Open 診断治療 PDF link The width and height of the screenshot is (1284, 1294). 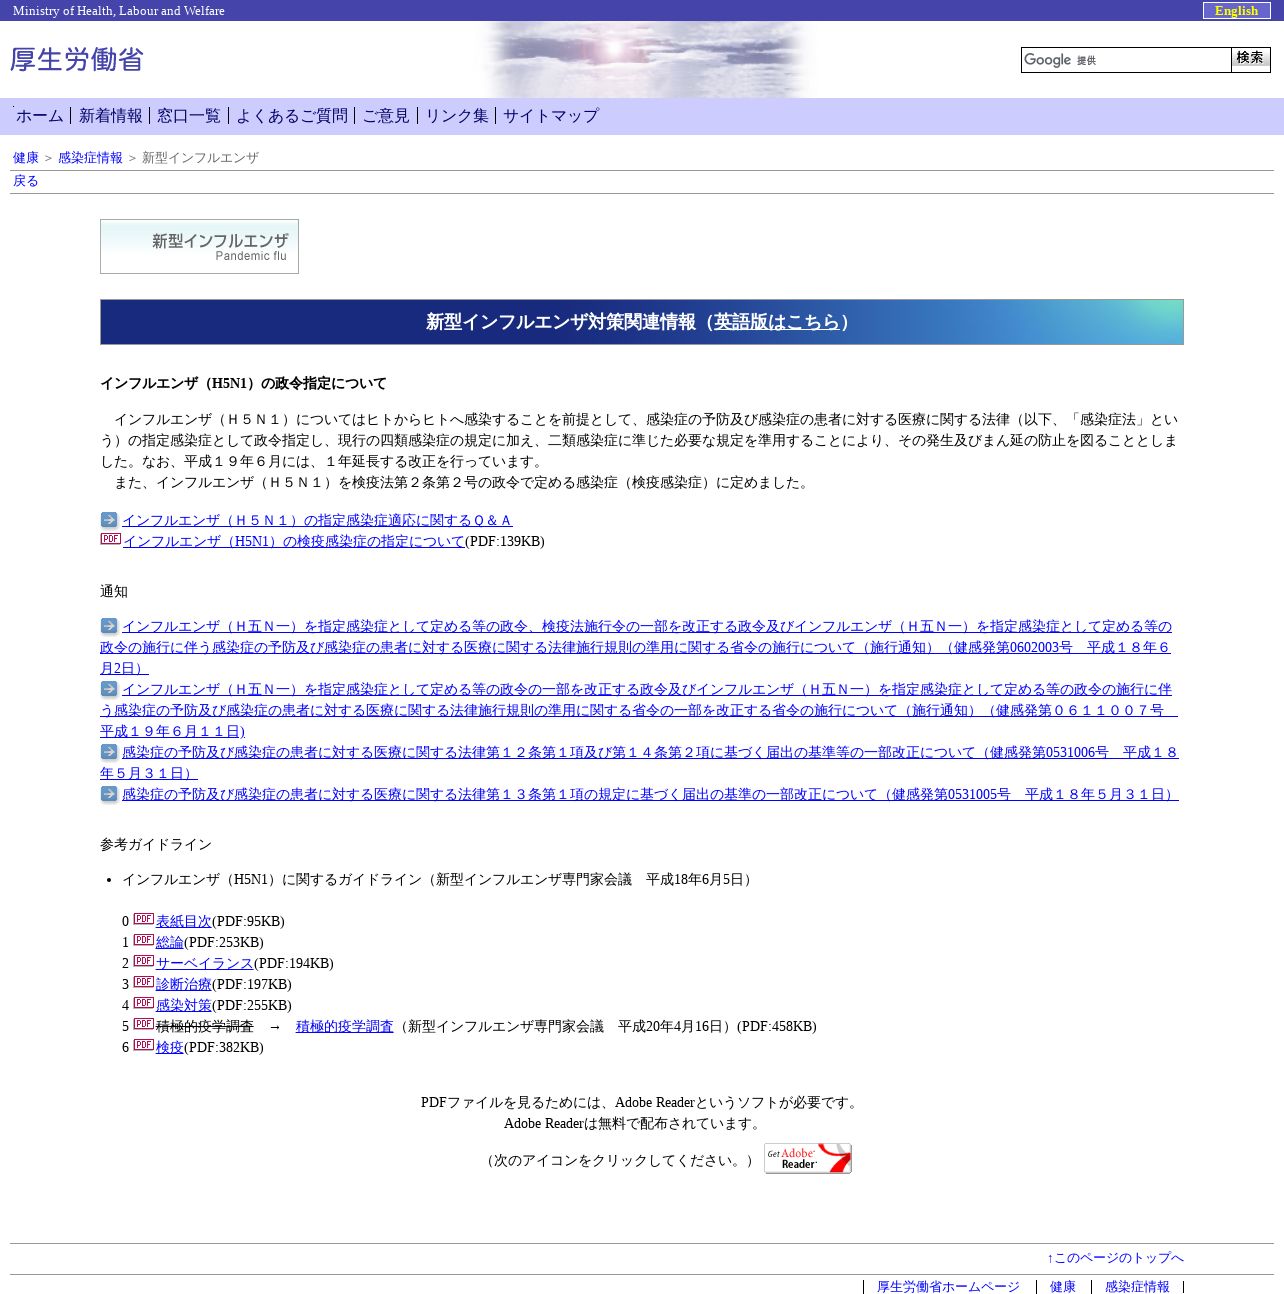tap(184, 984)
